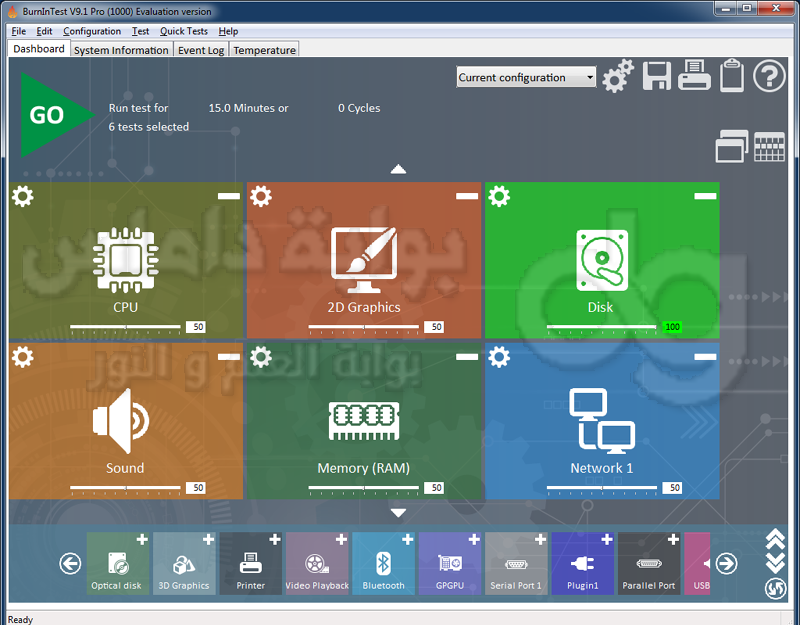
Task: Select the Serial Port 1 test tile
Action: [516, 563]
